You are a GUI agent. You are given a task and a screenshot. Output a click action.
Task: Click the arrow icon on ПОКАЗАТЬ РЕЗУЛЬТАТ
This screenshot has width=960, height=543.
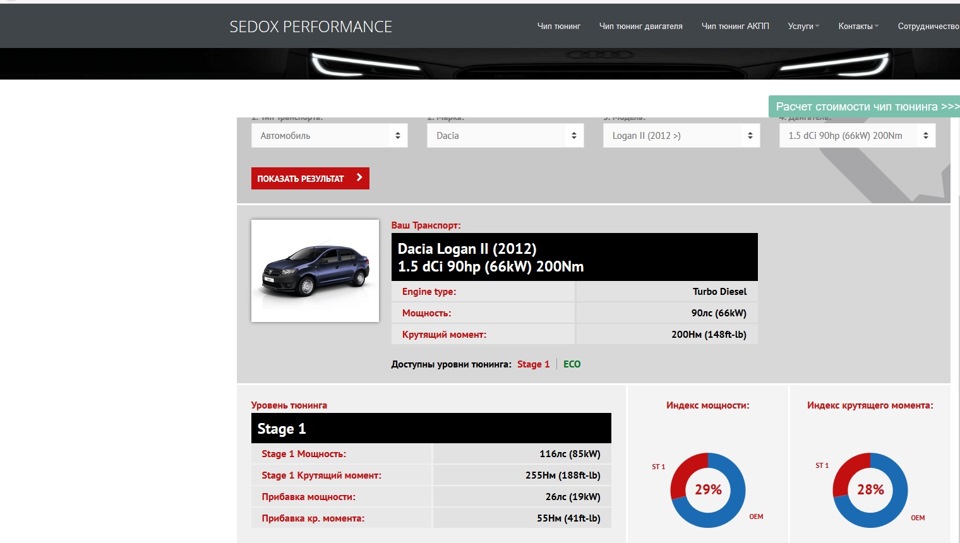coord(359,178)
